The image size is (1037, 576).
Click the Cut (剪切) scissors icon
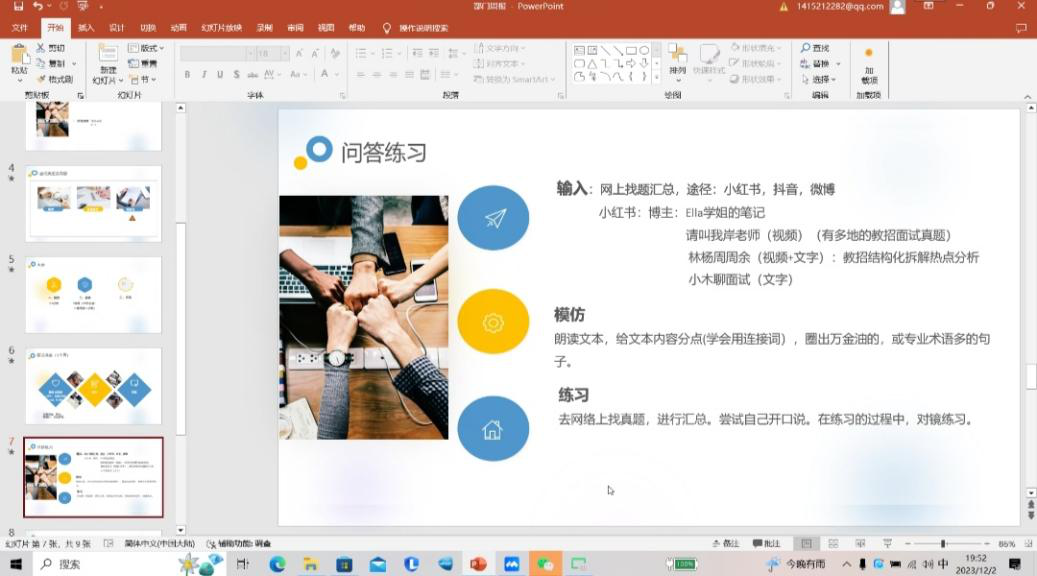click(x=42, y=48)
